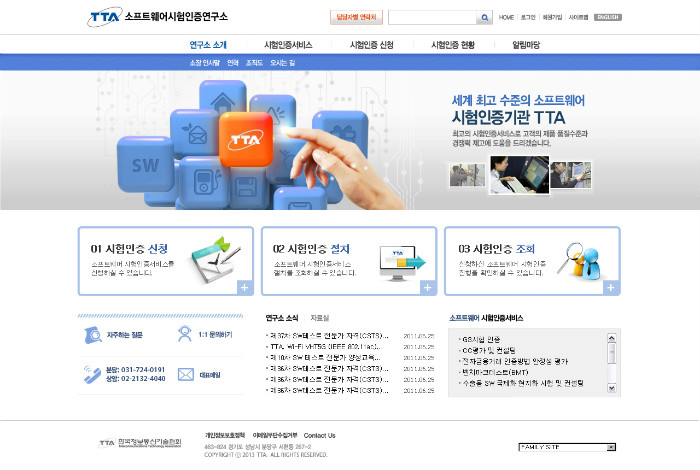Click the orange TTA cube in banner

(x=246, y=139)
